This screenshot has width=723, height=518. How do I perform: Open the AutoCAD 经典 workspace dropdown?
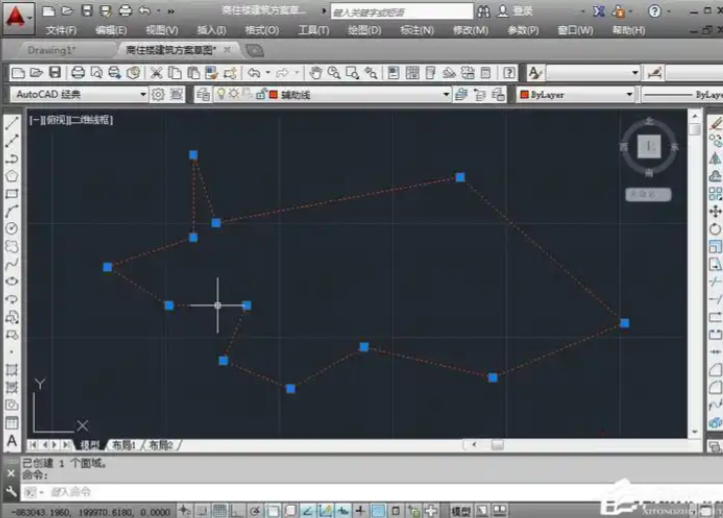pos(80,94)
